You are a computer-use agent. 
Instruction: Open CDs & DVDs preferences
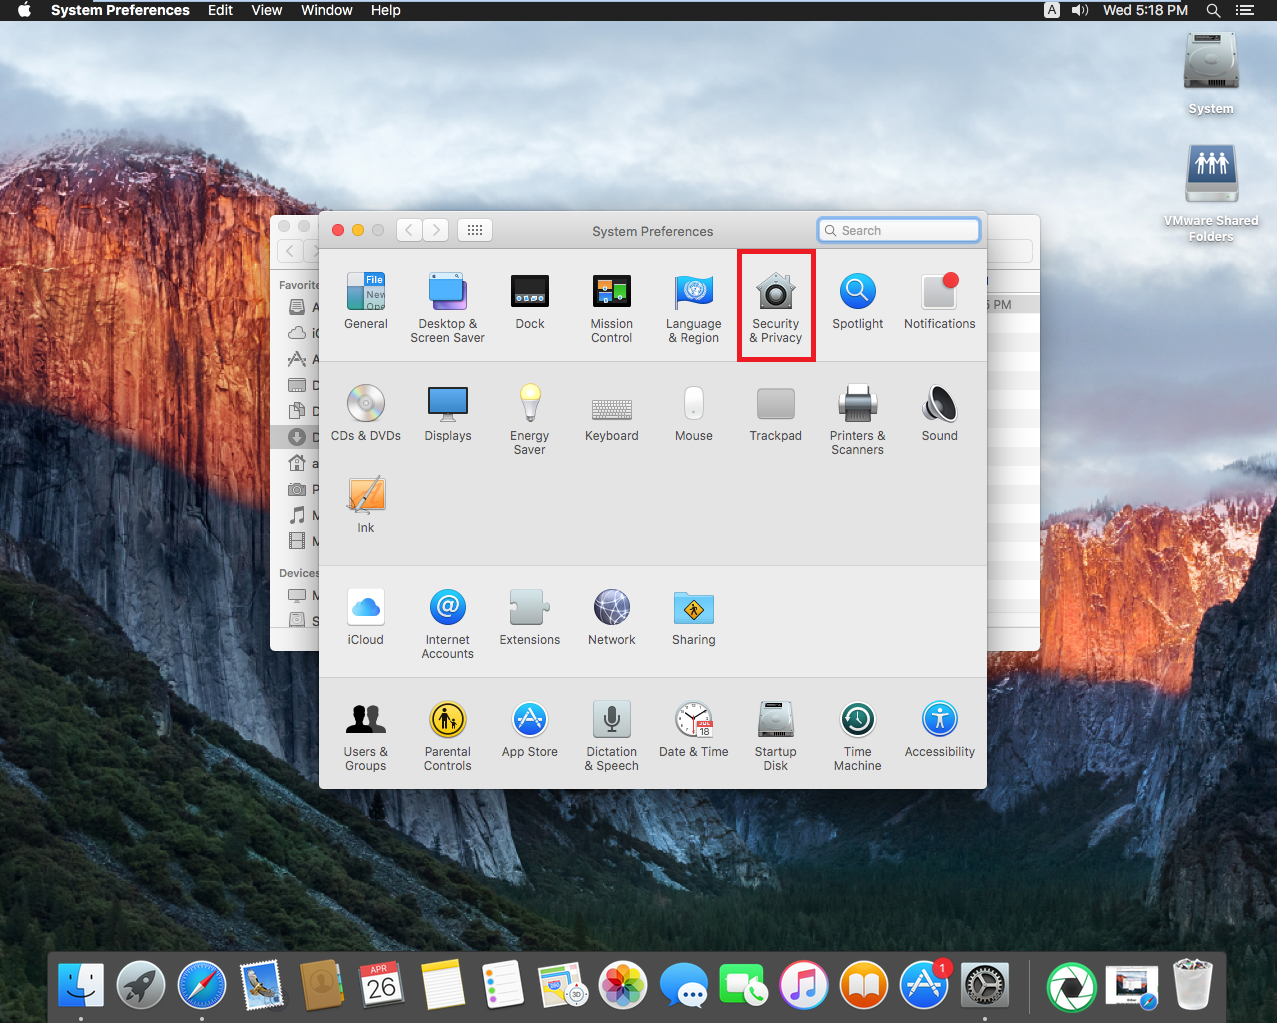point(366,413)
